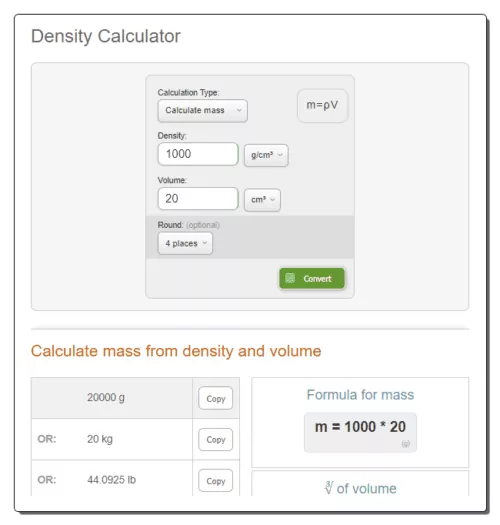Viewport: 500px width, 525px height.
Task: Open the Calculation Type dropdown
Action: click(203, 110)
